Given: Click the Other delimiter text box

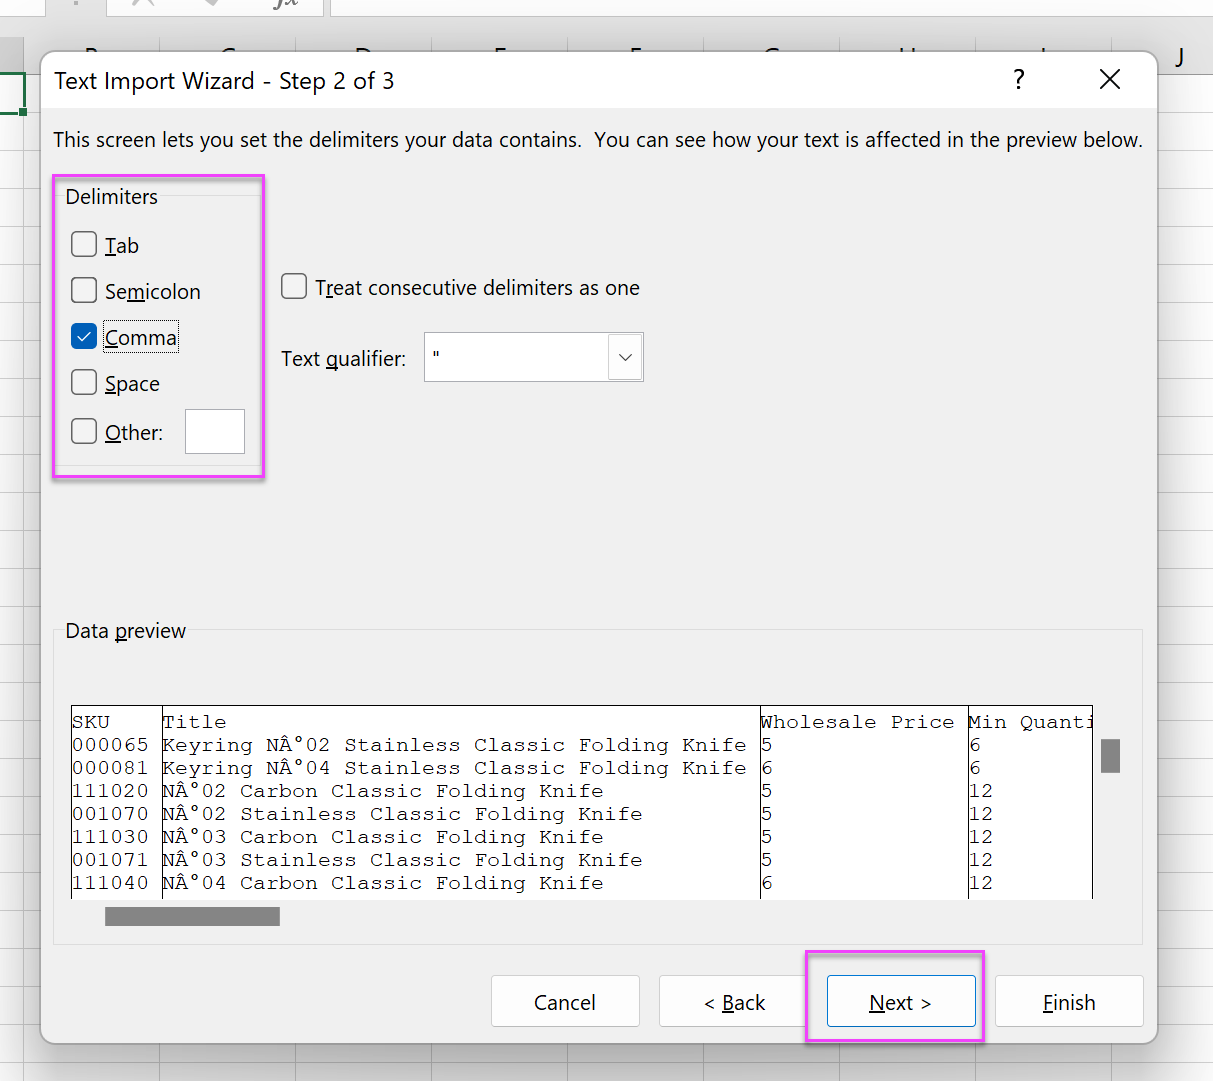Looking at the screenshot, I should pos(215,432).
